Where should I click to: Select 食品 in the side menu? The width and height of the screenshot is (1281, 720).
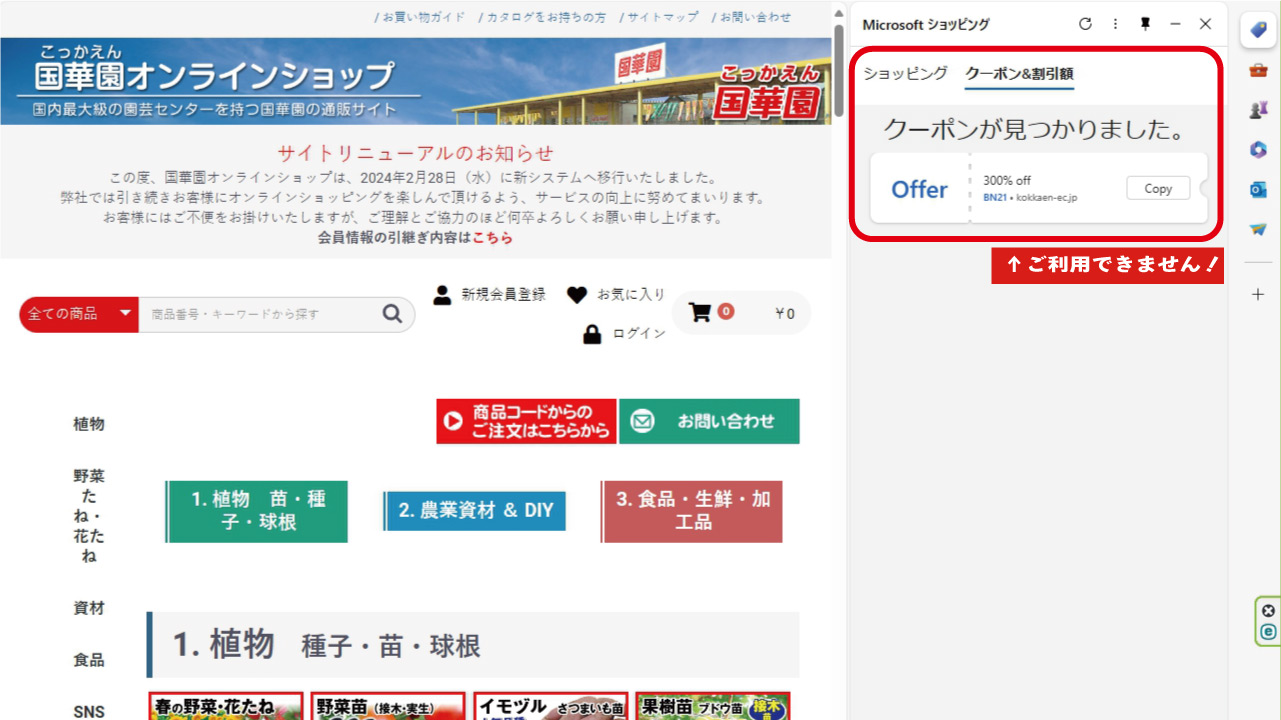[89, 660]
